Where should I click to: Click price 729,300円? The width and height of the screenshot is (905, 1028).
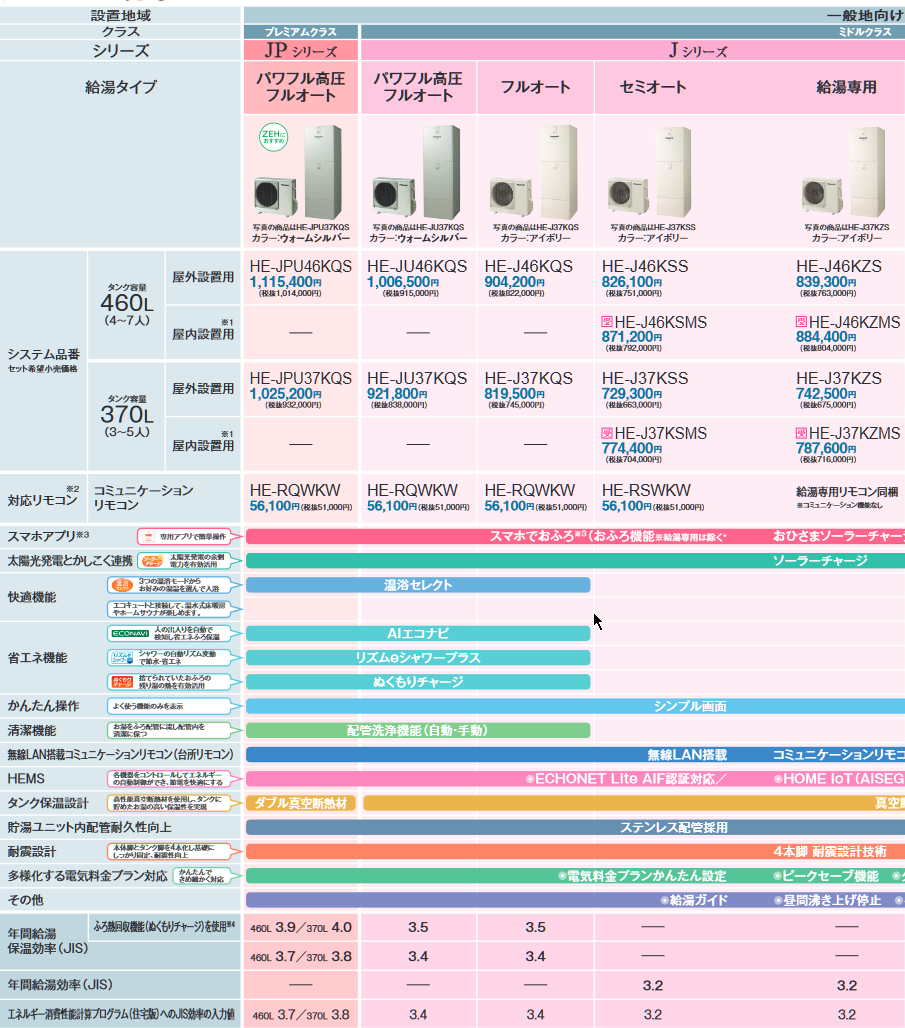point(632,394)
